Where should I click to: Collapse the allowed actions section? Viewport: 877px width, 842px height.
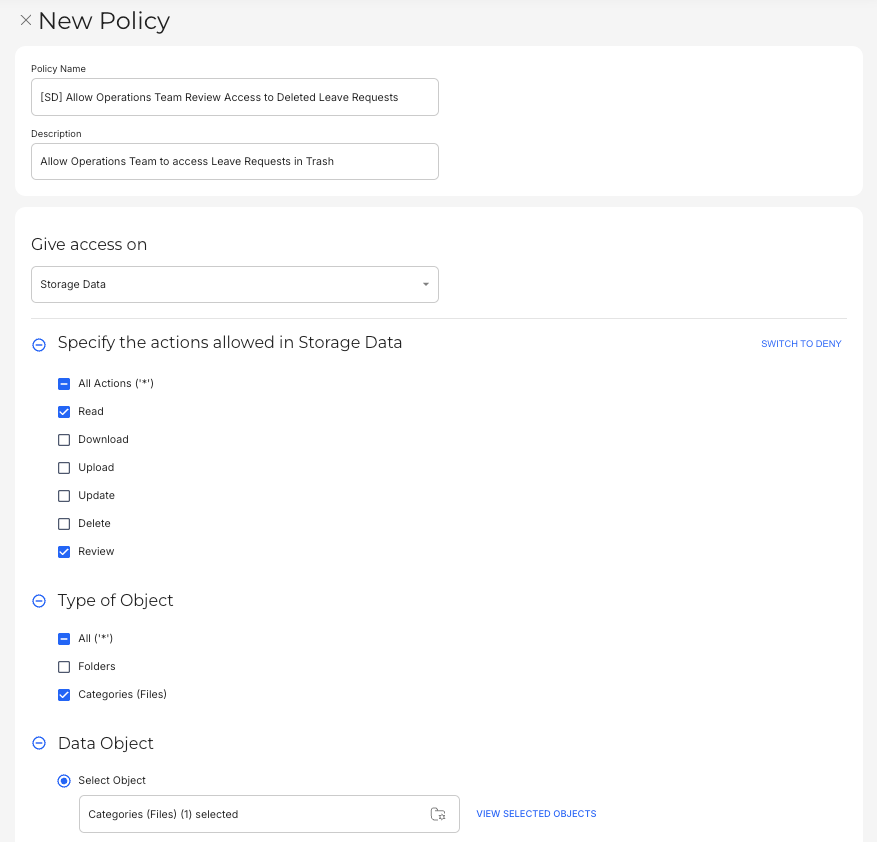[x=39, y=344]
